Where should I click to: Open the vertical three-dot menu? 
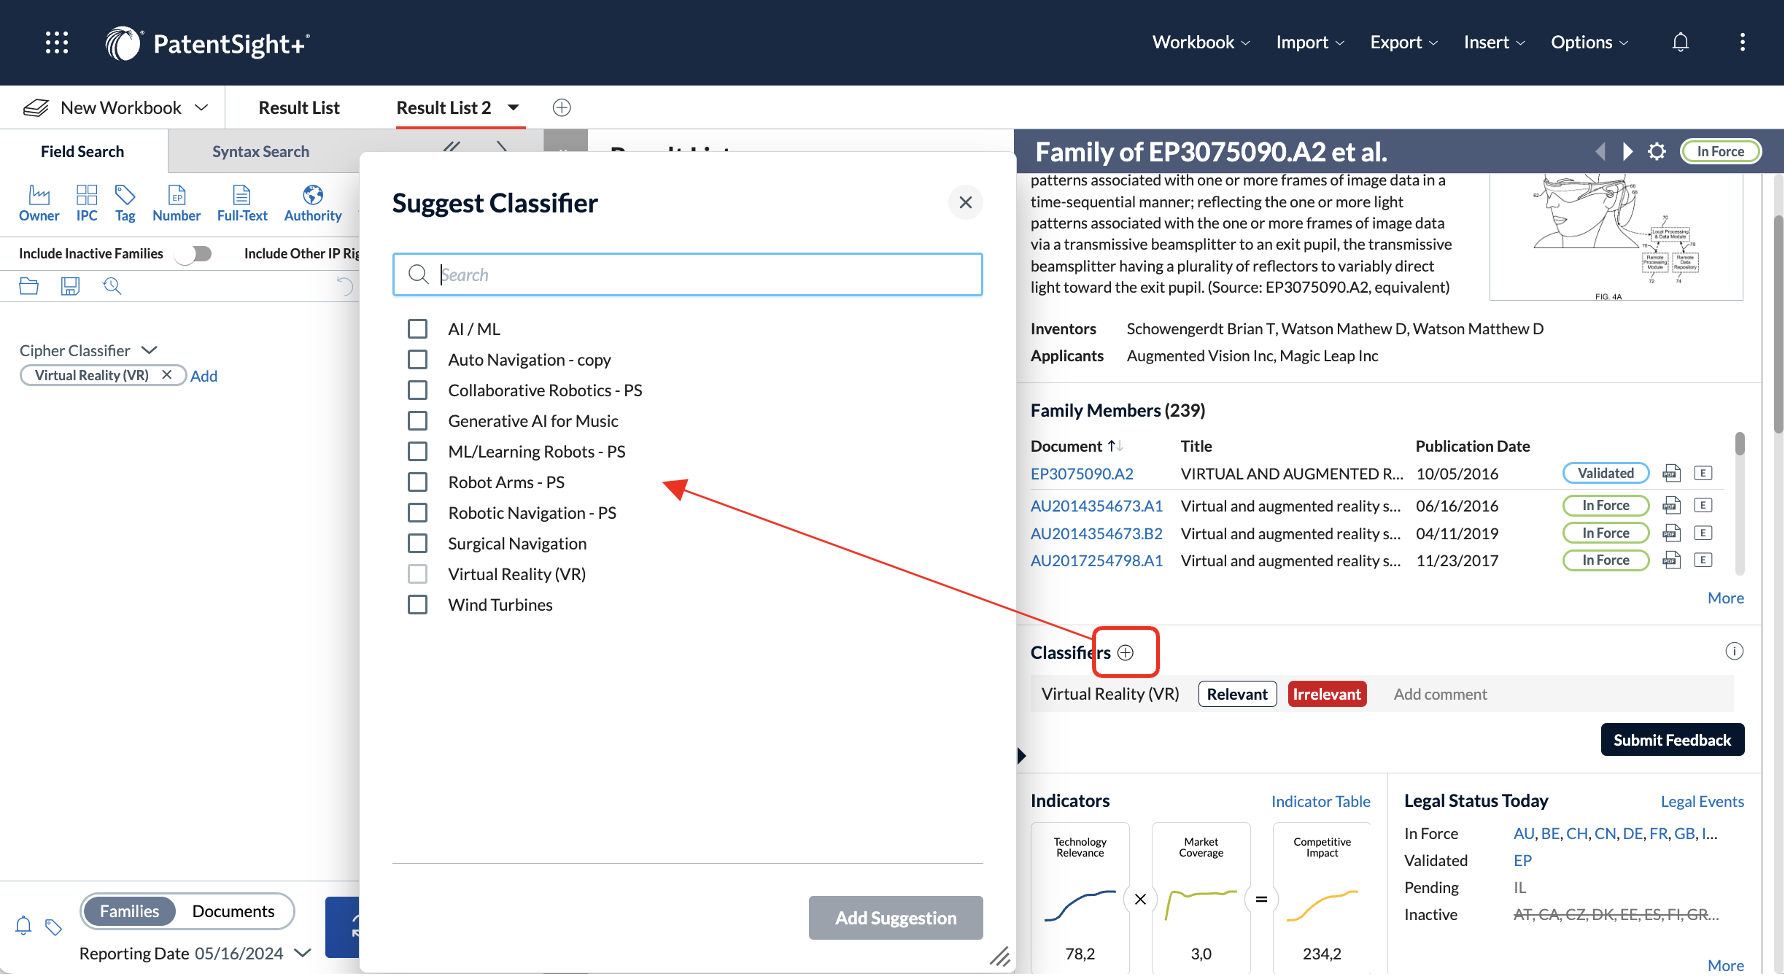[1742, 42]
